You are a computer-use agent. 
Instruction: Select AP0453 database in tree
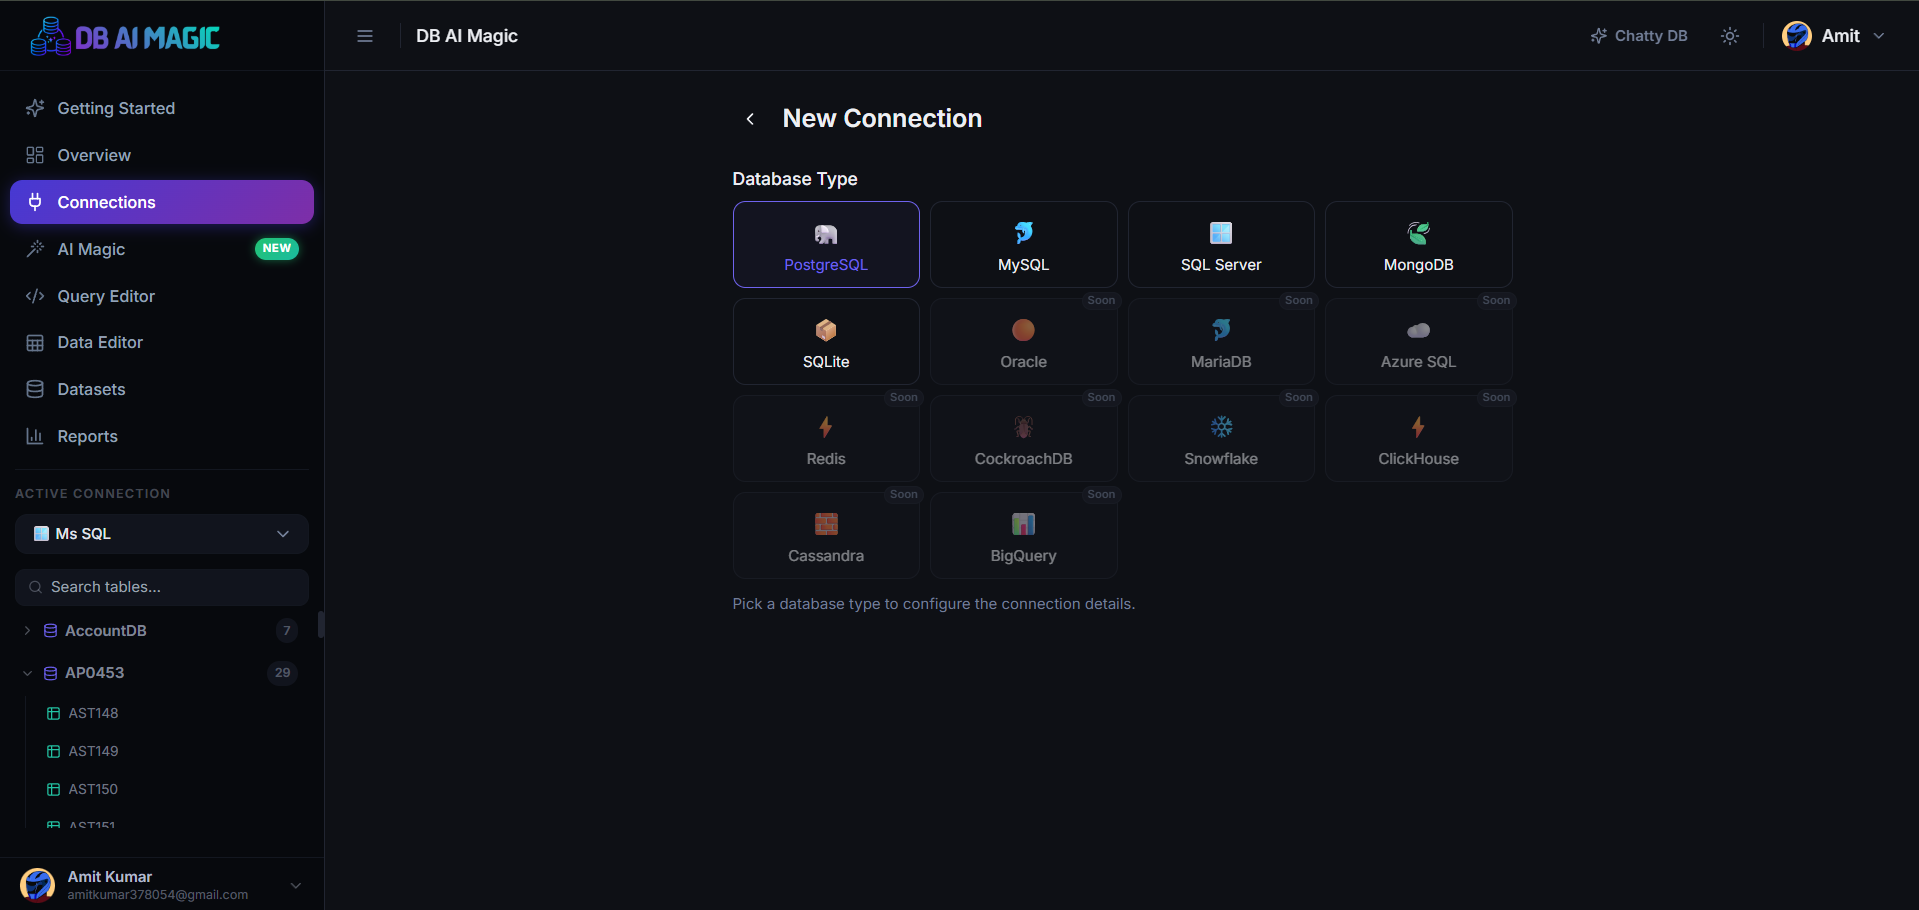(95, 673)
